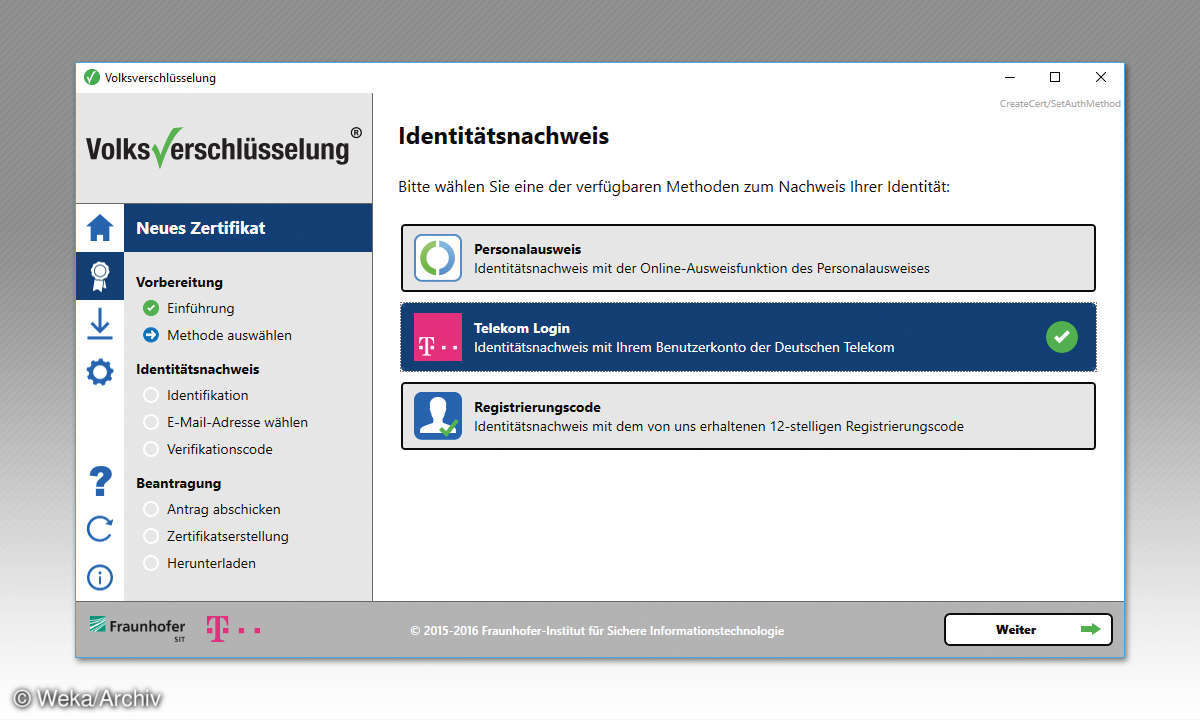Select the Antrag abschicken step
The height and width of the screenshot is (720, 1200).
(x=224, y=509)
